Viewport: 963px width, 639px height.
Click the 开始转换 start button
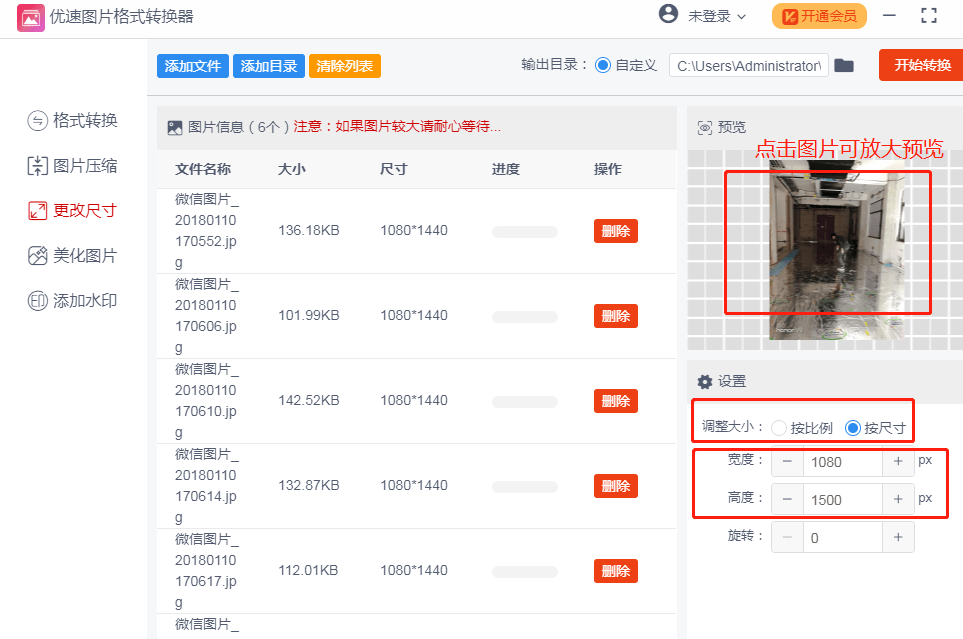922,65
